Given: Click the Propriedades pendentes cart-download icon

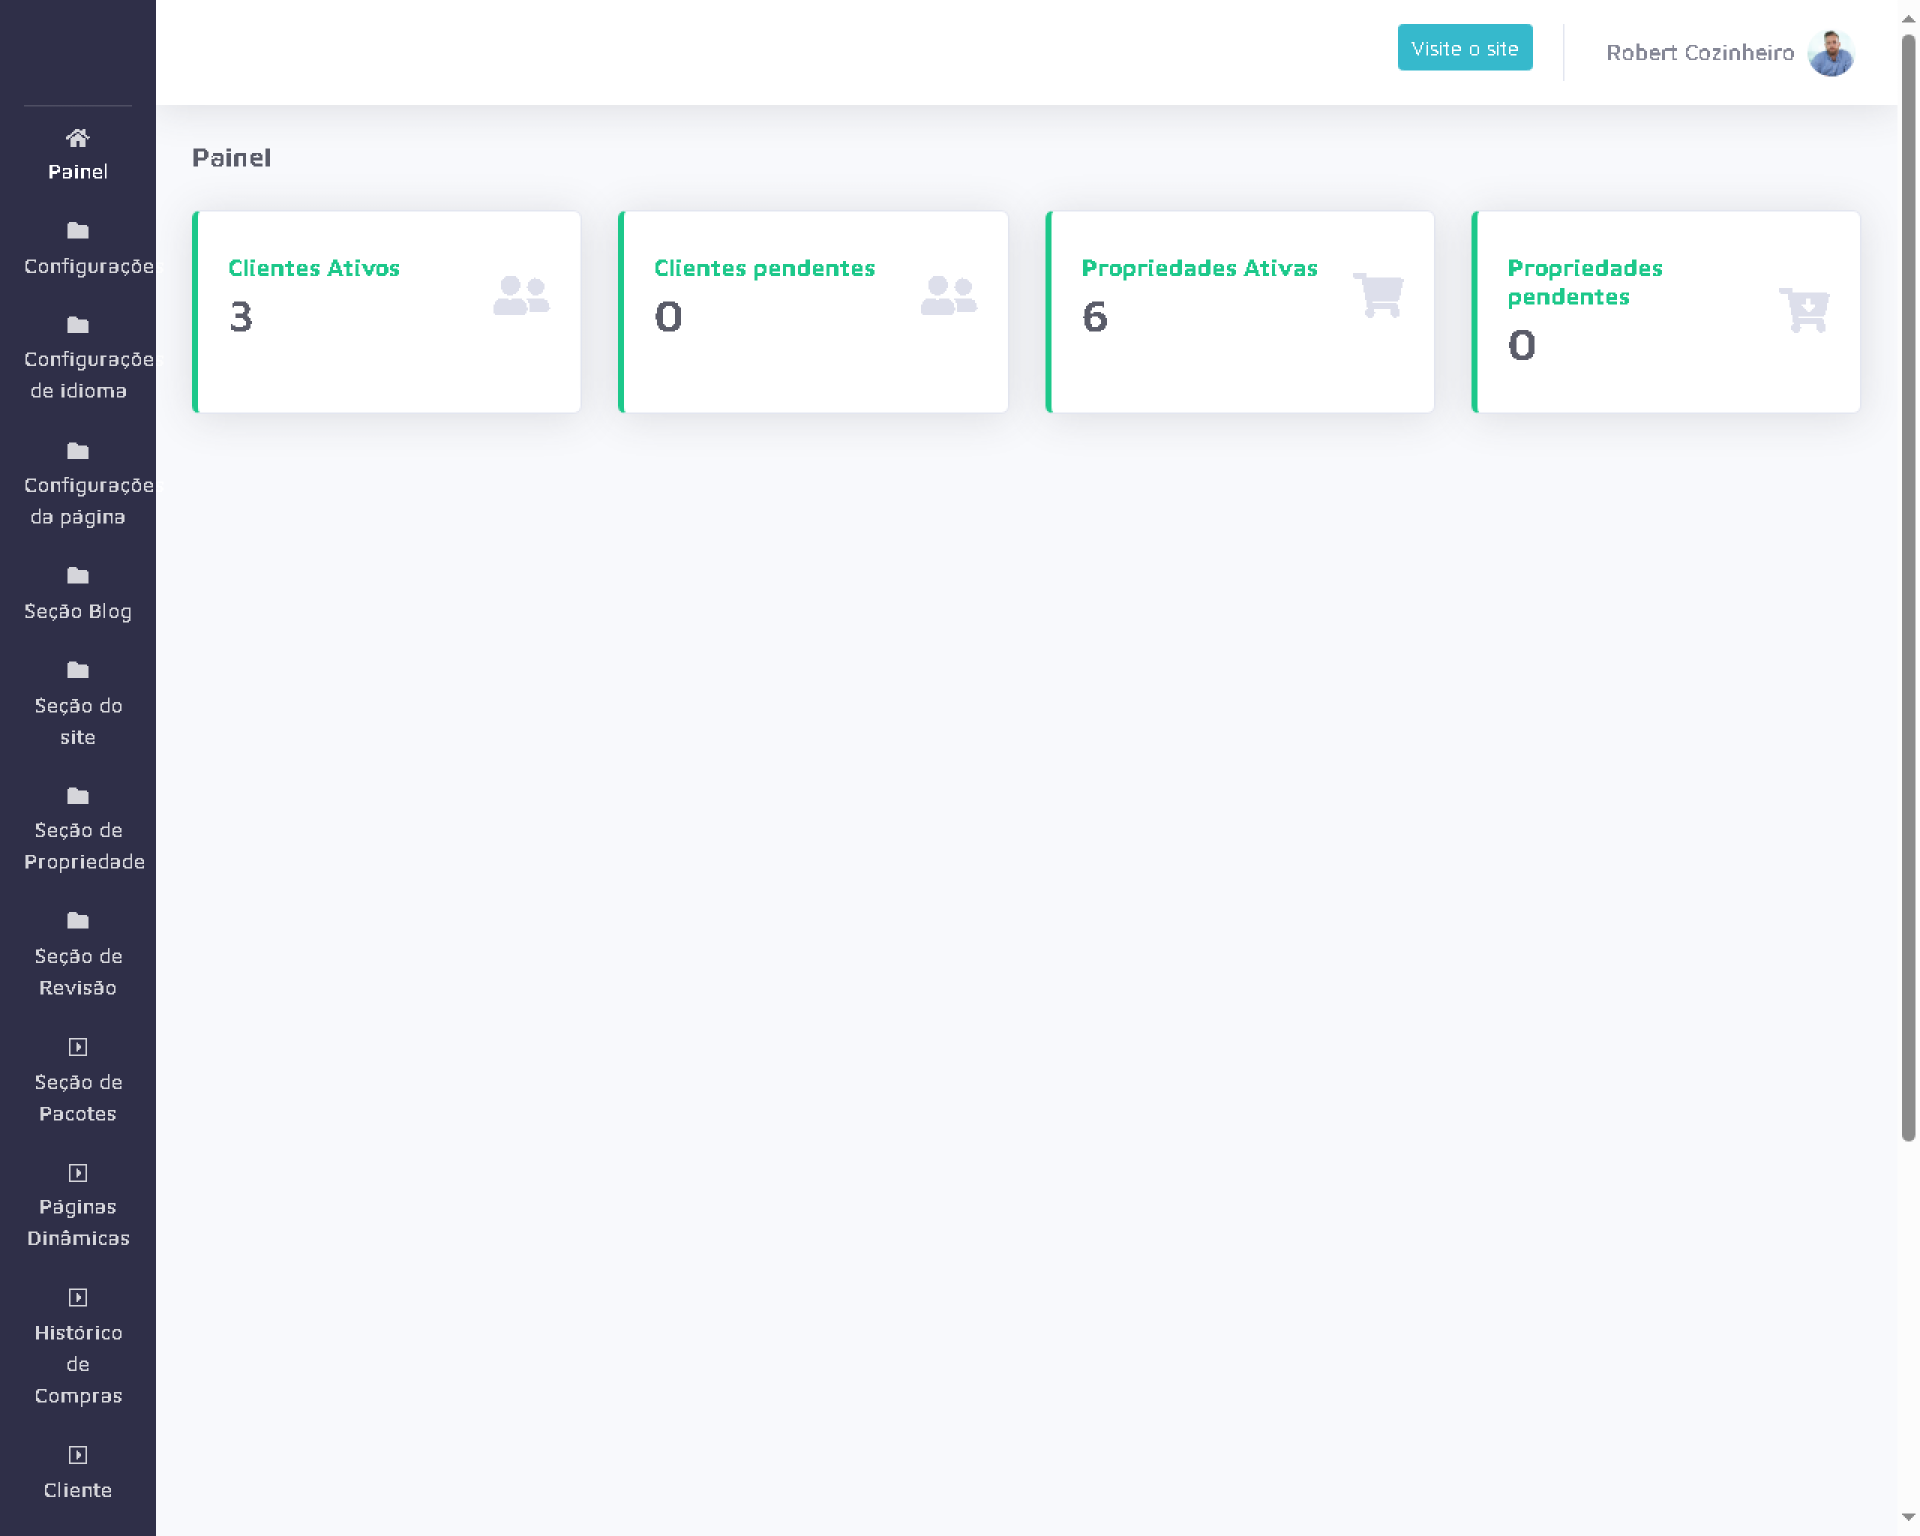Looking at the screenshot, I should (x=1804, y=310).
